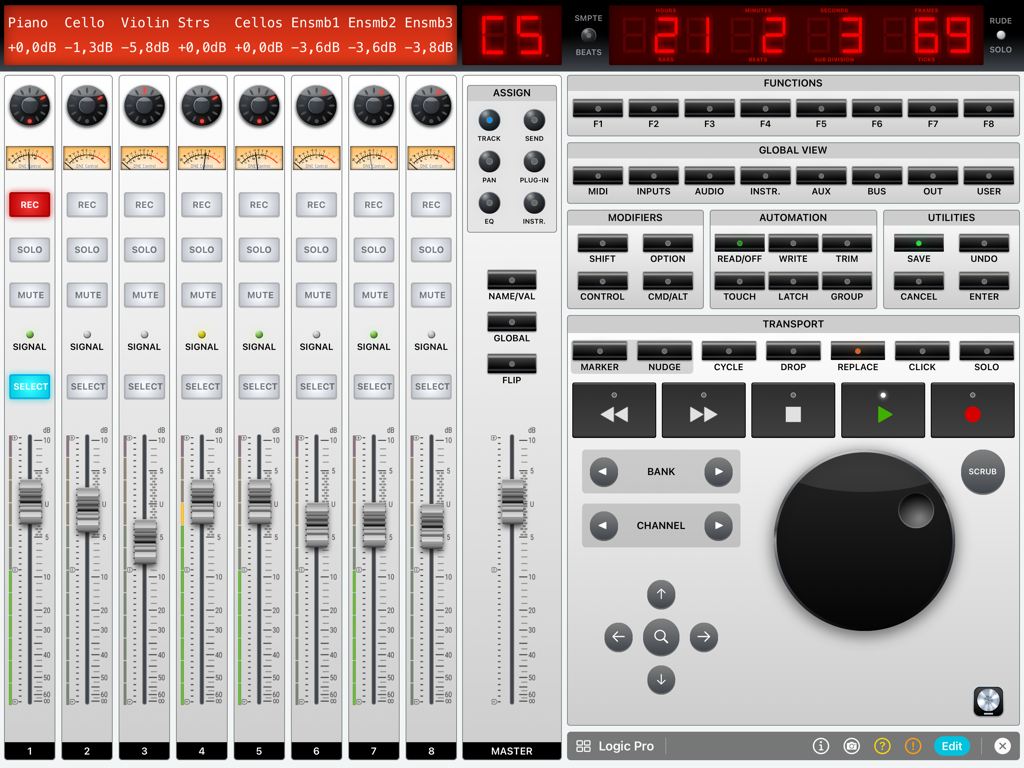The image size is (1024, 768).
Task: Open the help question mark icon
Action: pyautogui.click(x=884, y=746)
